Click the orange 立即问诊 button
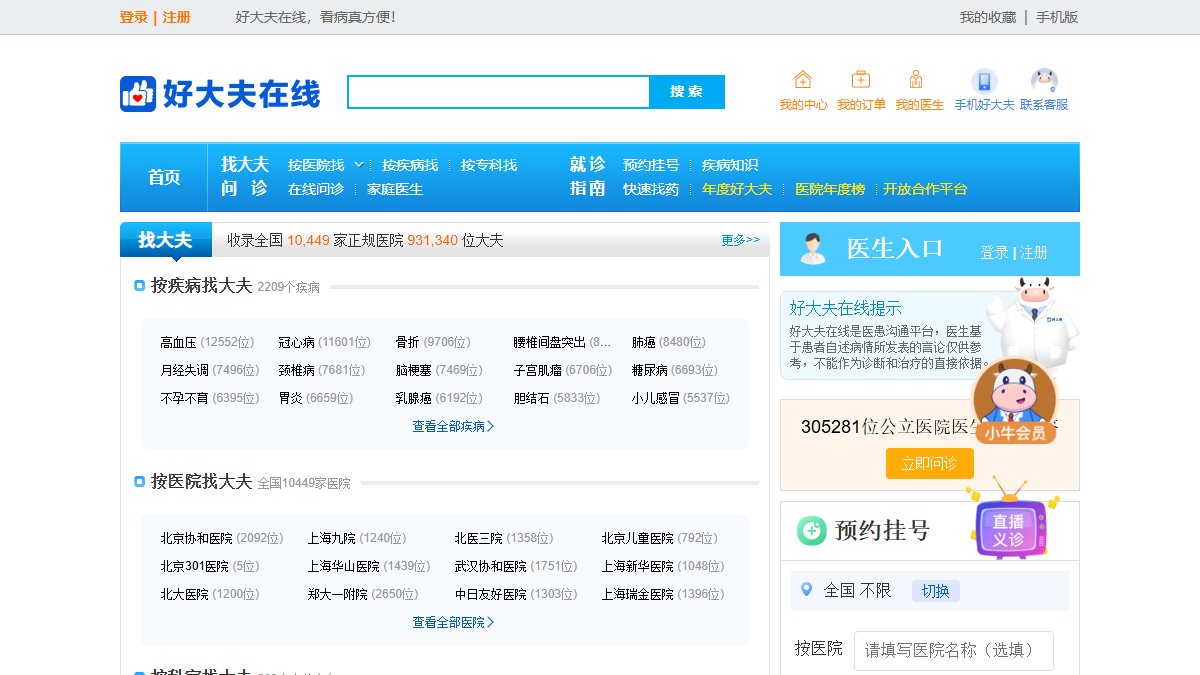 (x=930, y=463)
